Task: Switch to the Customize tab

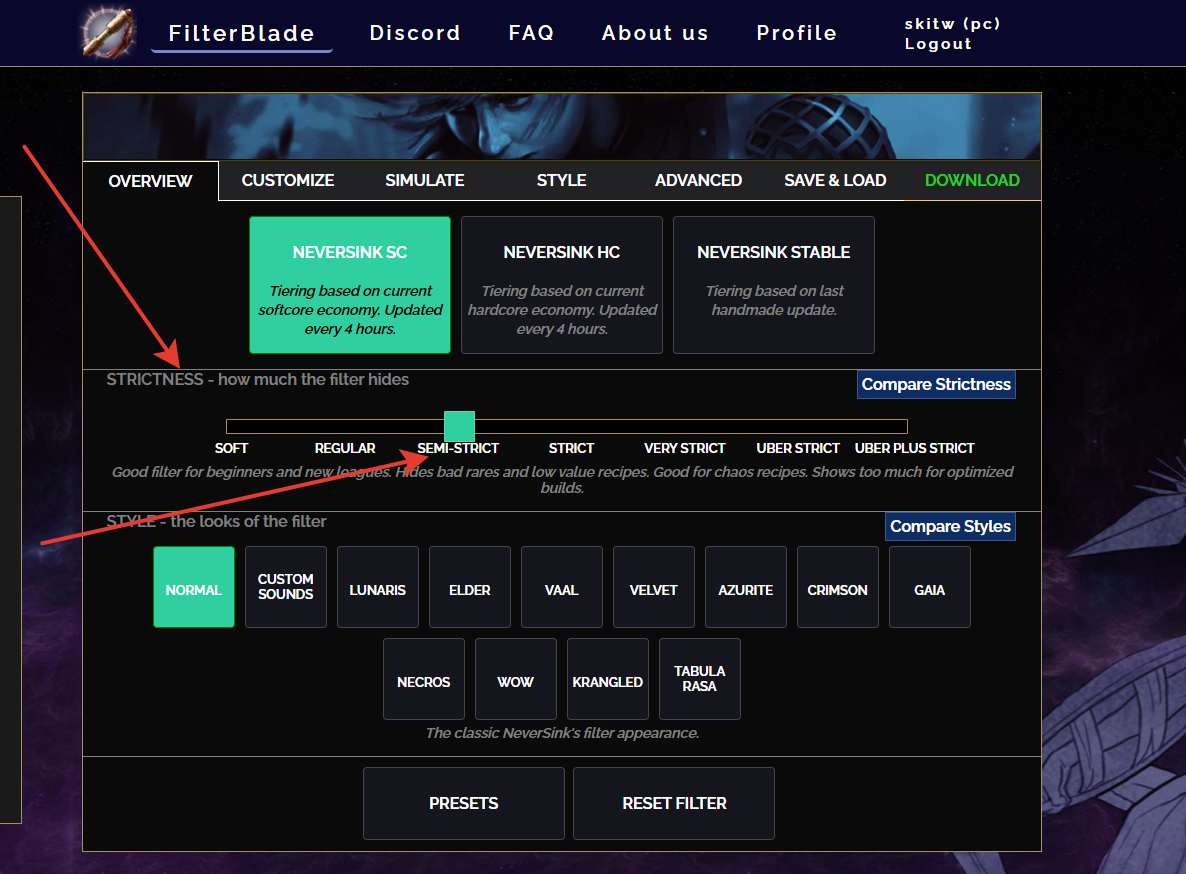Action: coord(288,180)
